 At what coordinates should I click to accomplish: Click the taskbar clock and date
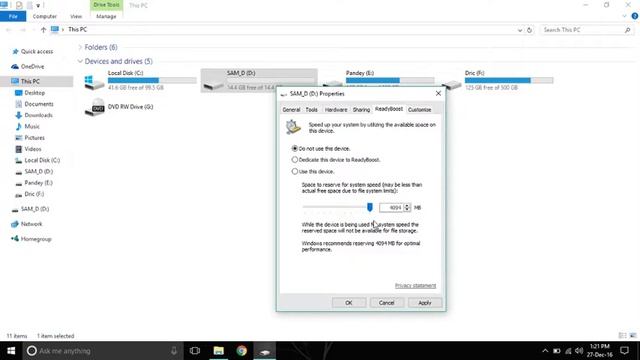pyautogui.click(x=600, y=351)
